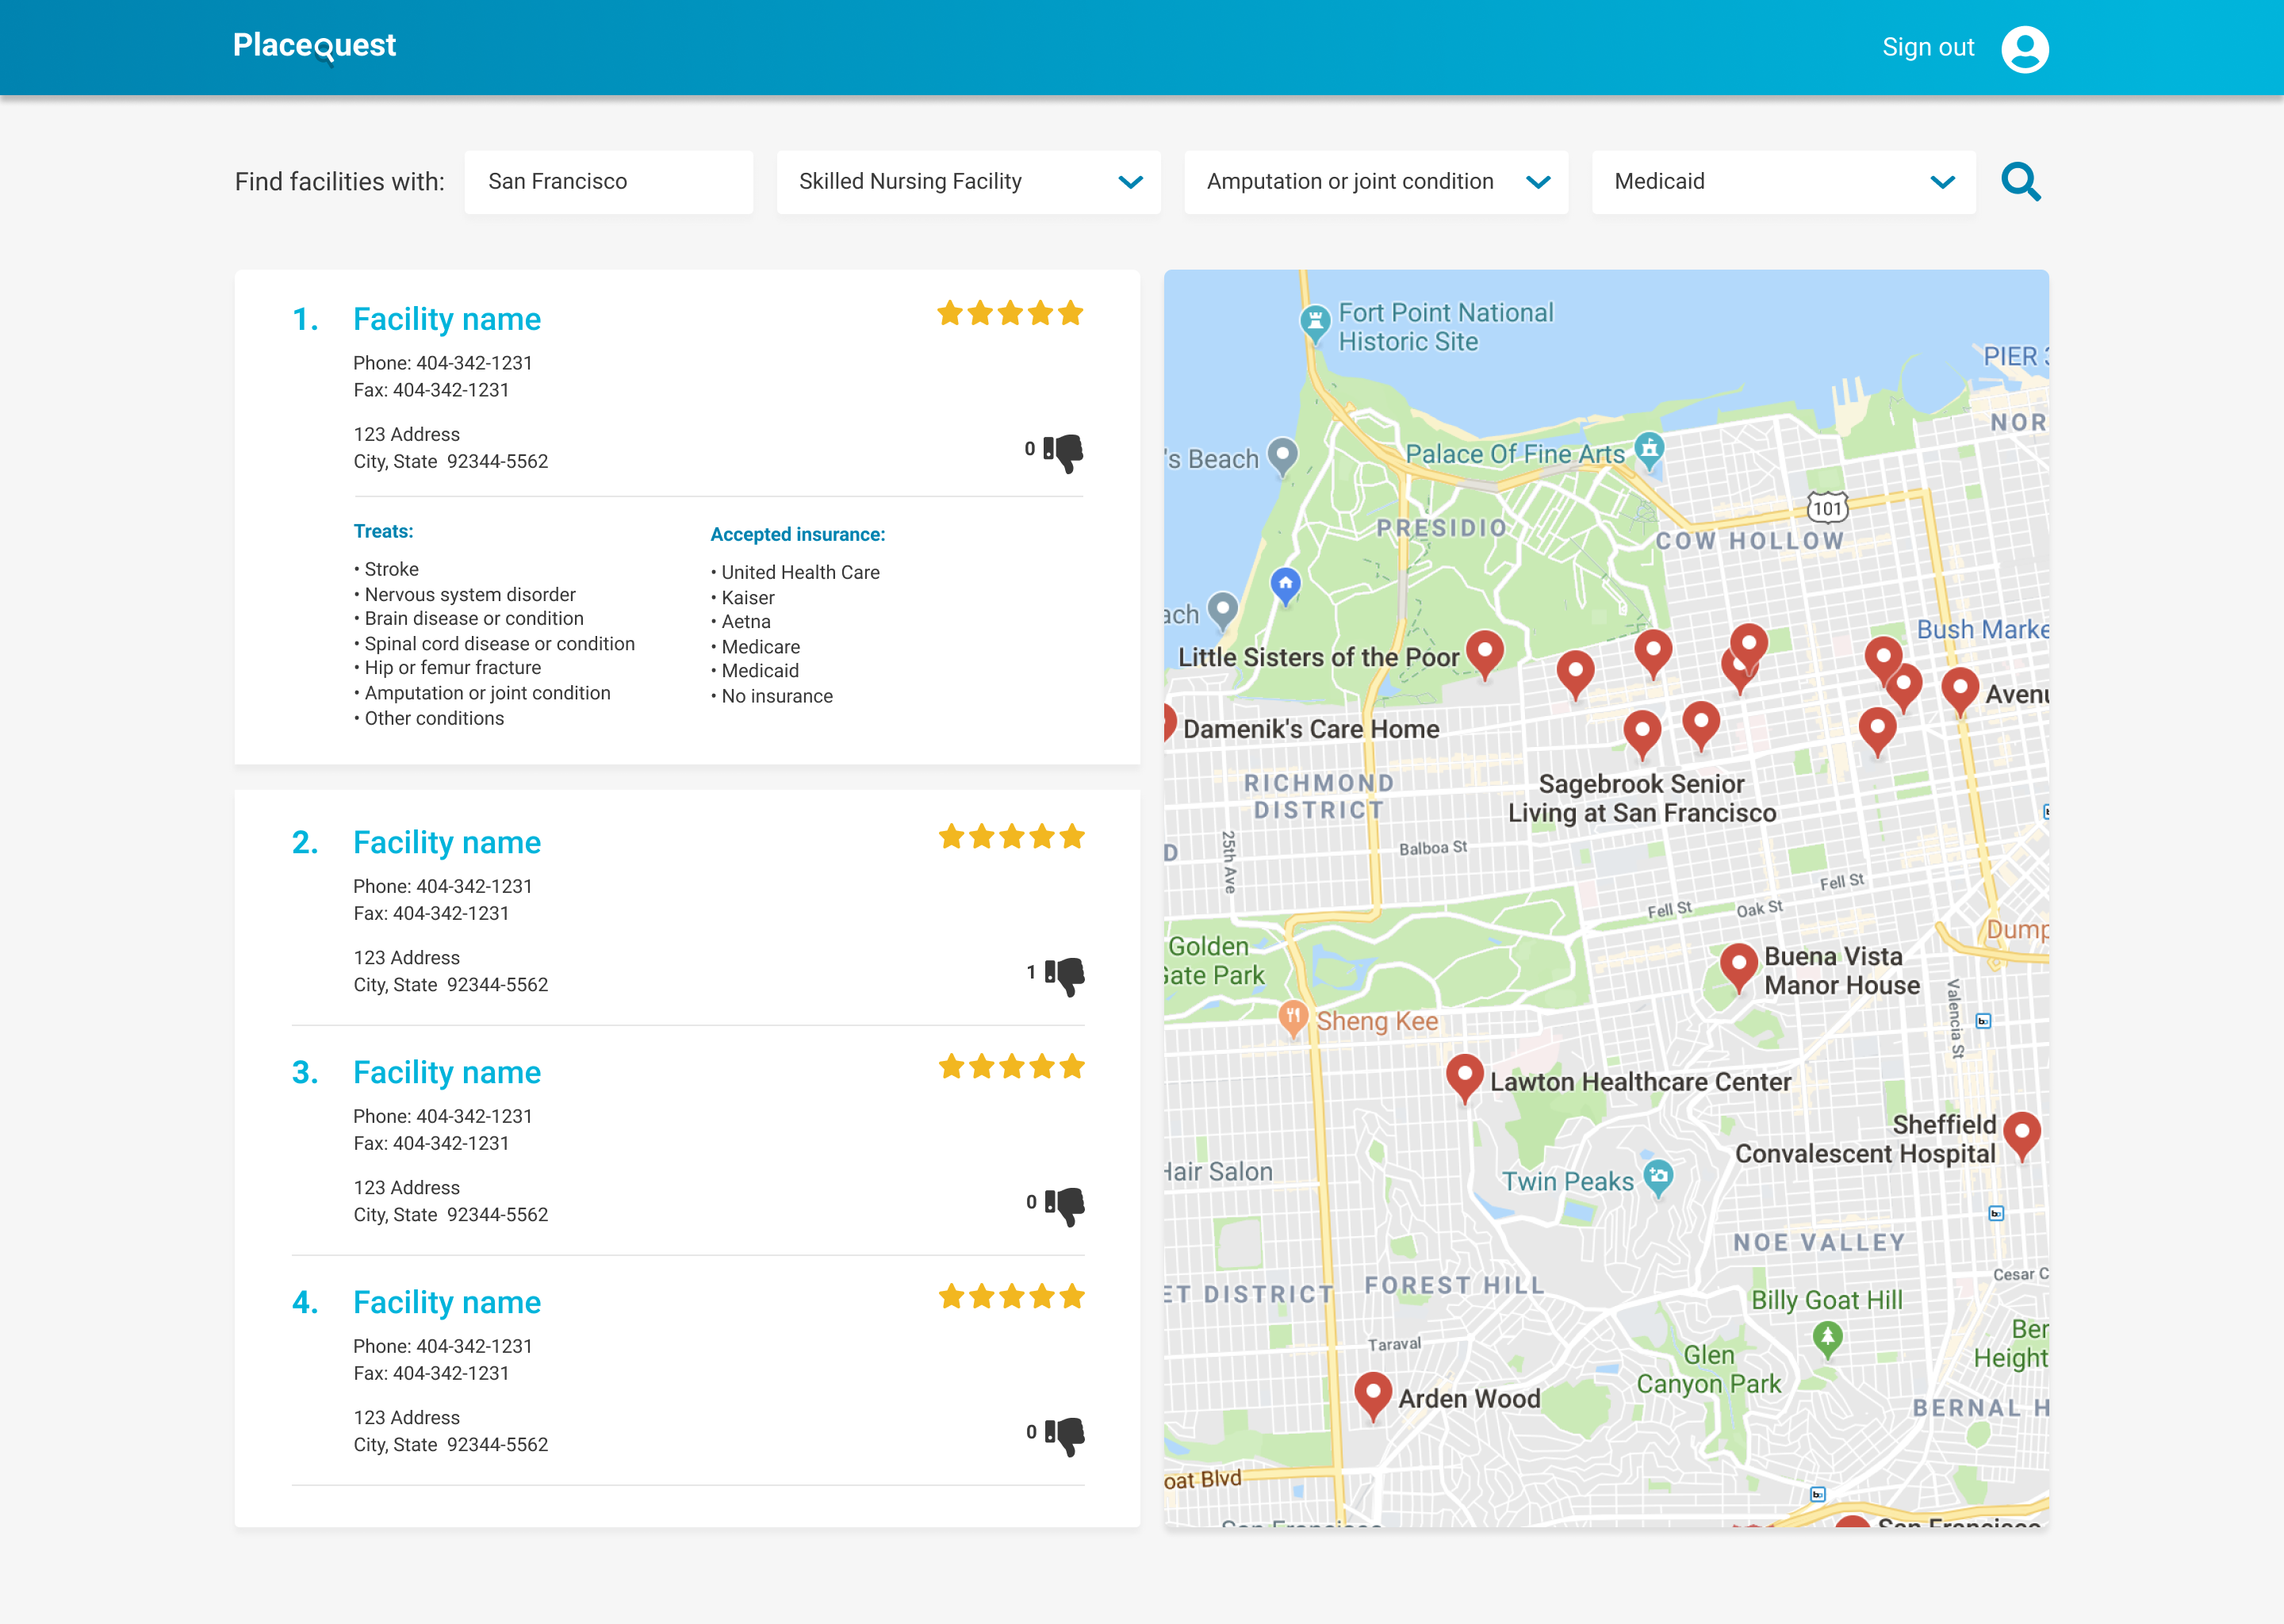Click the Placequest logo
Viewport: 2284px width, 1624px height.
tap(314, 45)
